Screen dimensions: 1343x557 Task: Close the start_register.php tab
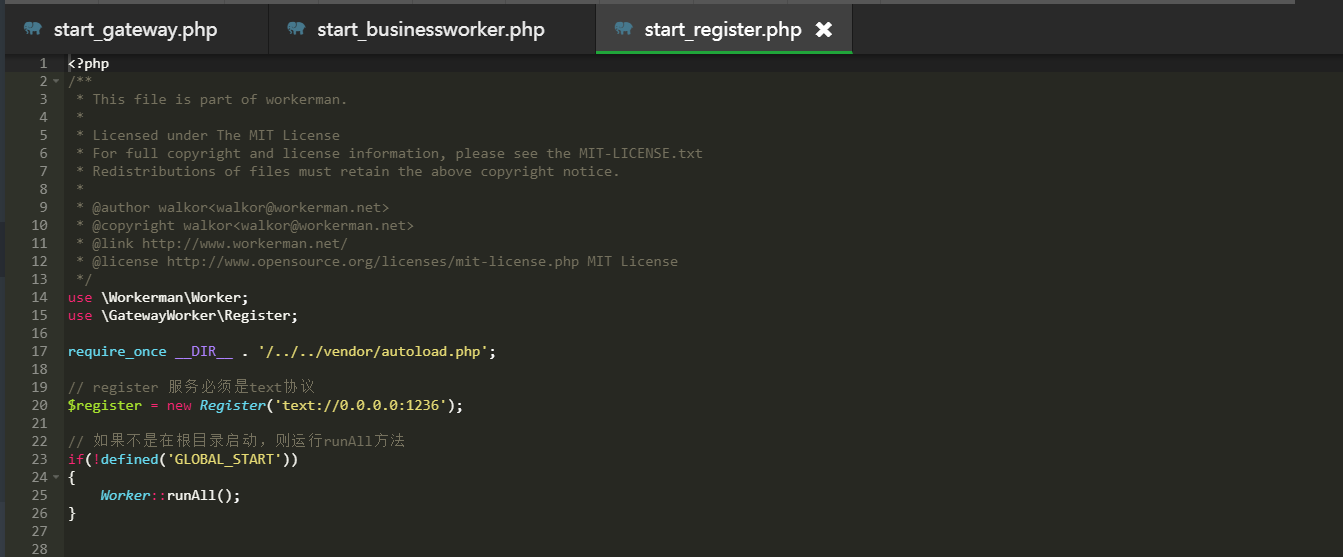pos(824,29)
